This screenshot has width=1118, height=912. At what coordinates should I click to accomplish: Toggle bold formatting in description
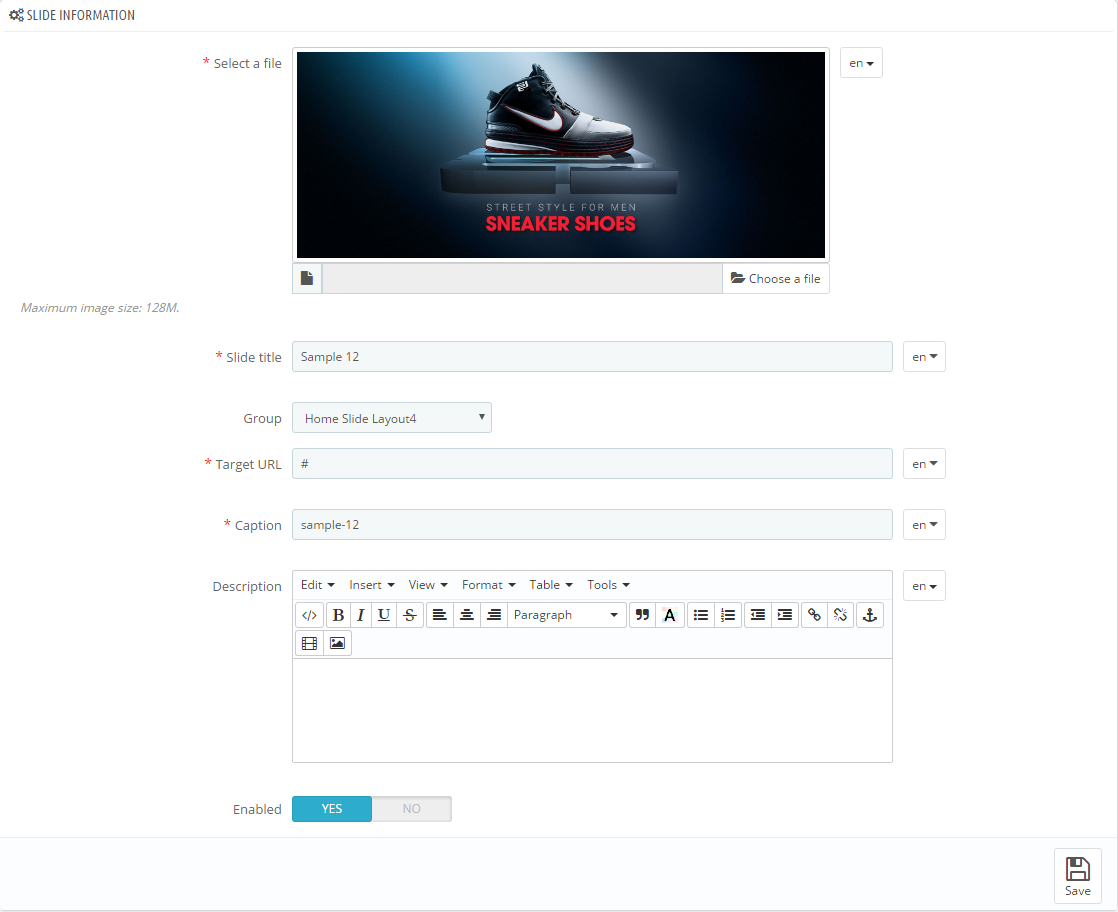pos(339,615)
